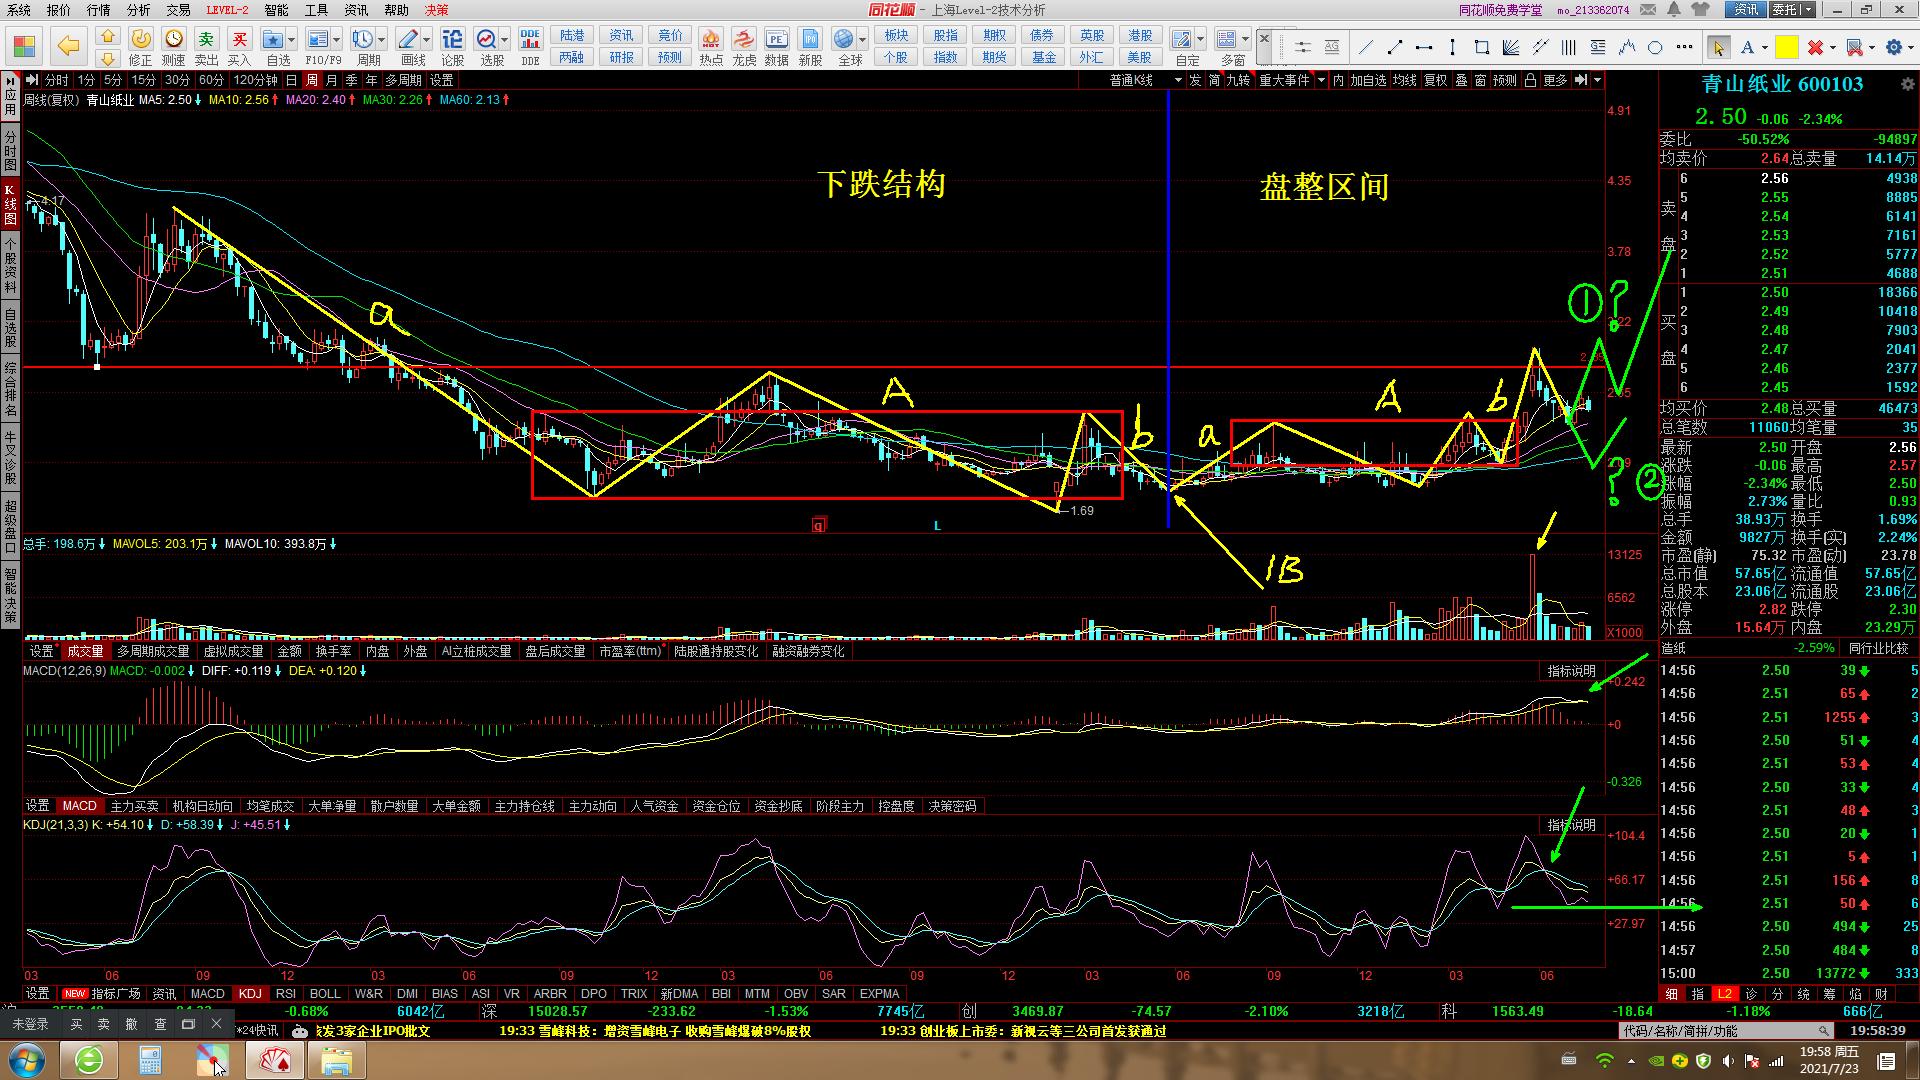Viewport: 1920px width, 1080px height.
Task: Toggle the lock icon in chart toolbar
Action: tap(1530, 80)
